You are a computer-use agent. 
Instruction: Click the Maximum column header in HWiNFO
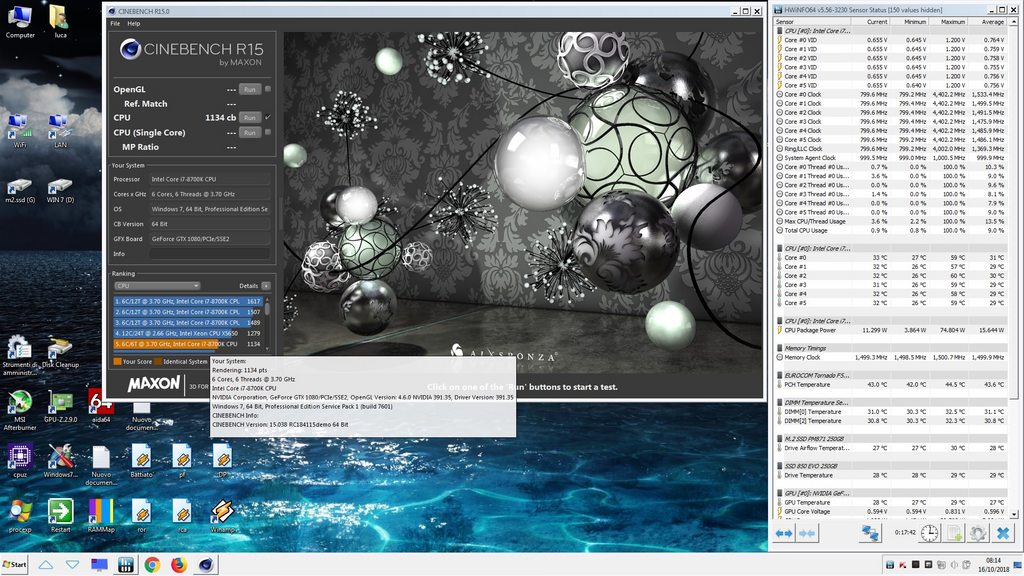click(948, 22)
